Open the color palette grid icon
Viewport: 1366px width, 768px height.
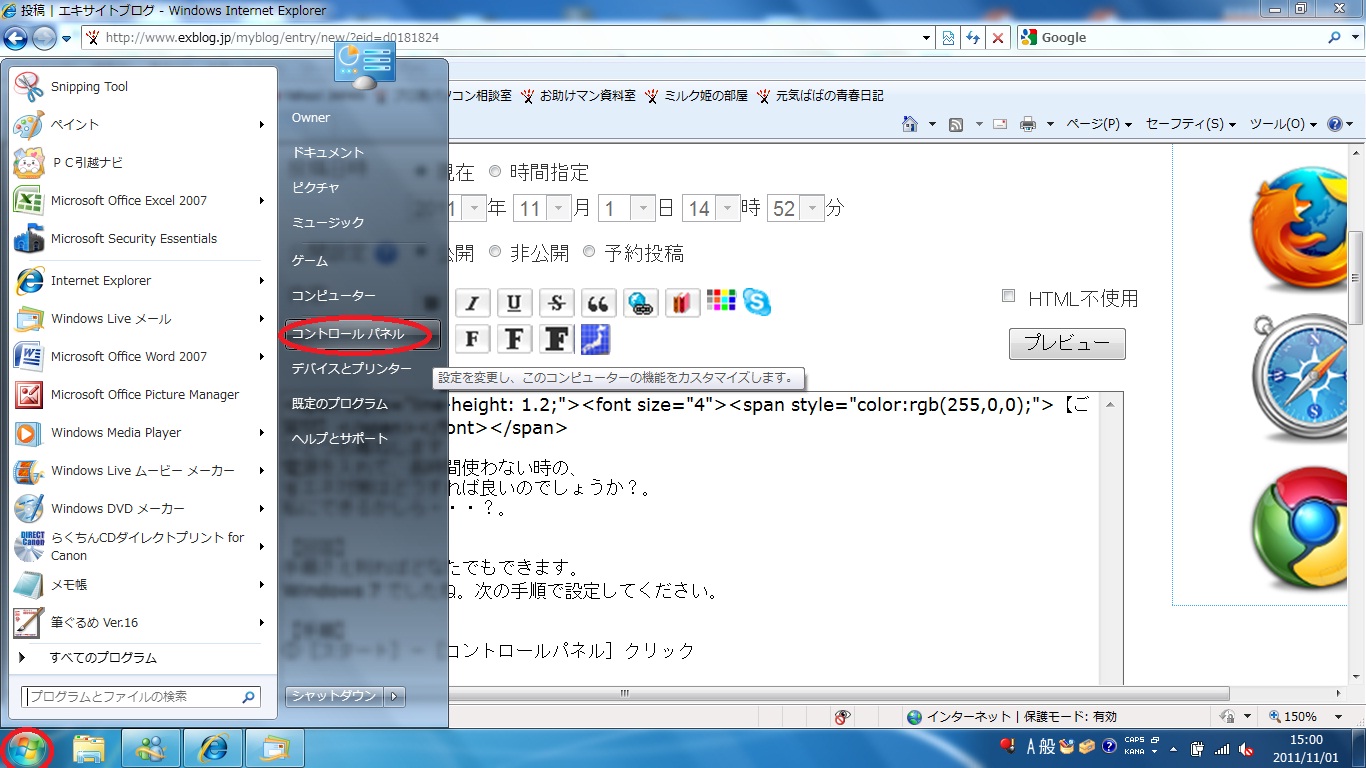(x=721, y=300)
